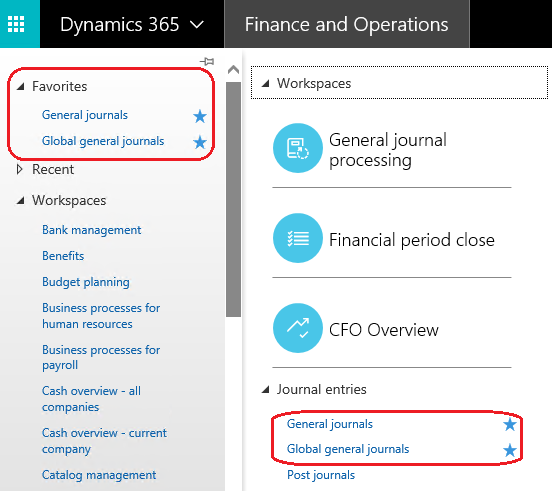Open General journal processing workspace icon
The height and width of the screenshot is (491, 552).
click(298, 148)
